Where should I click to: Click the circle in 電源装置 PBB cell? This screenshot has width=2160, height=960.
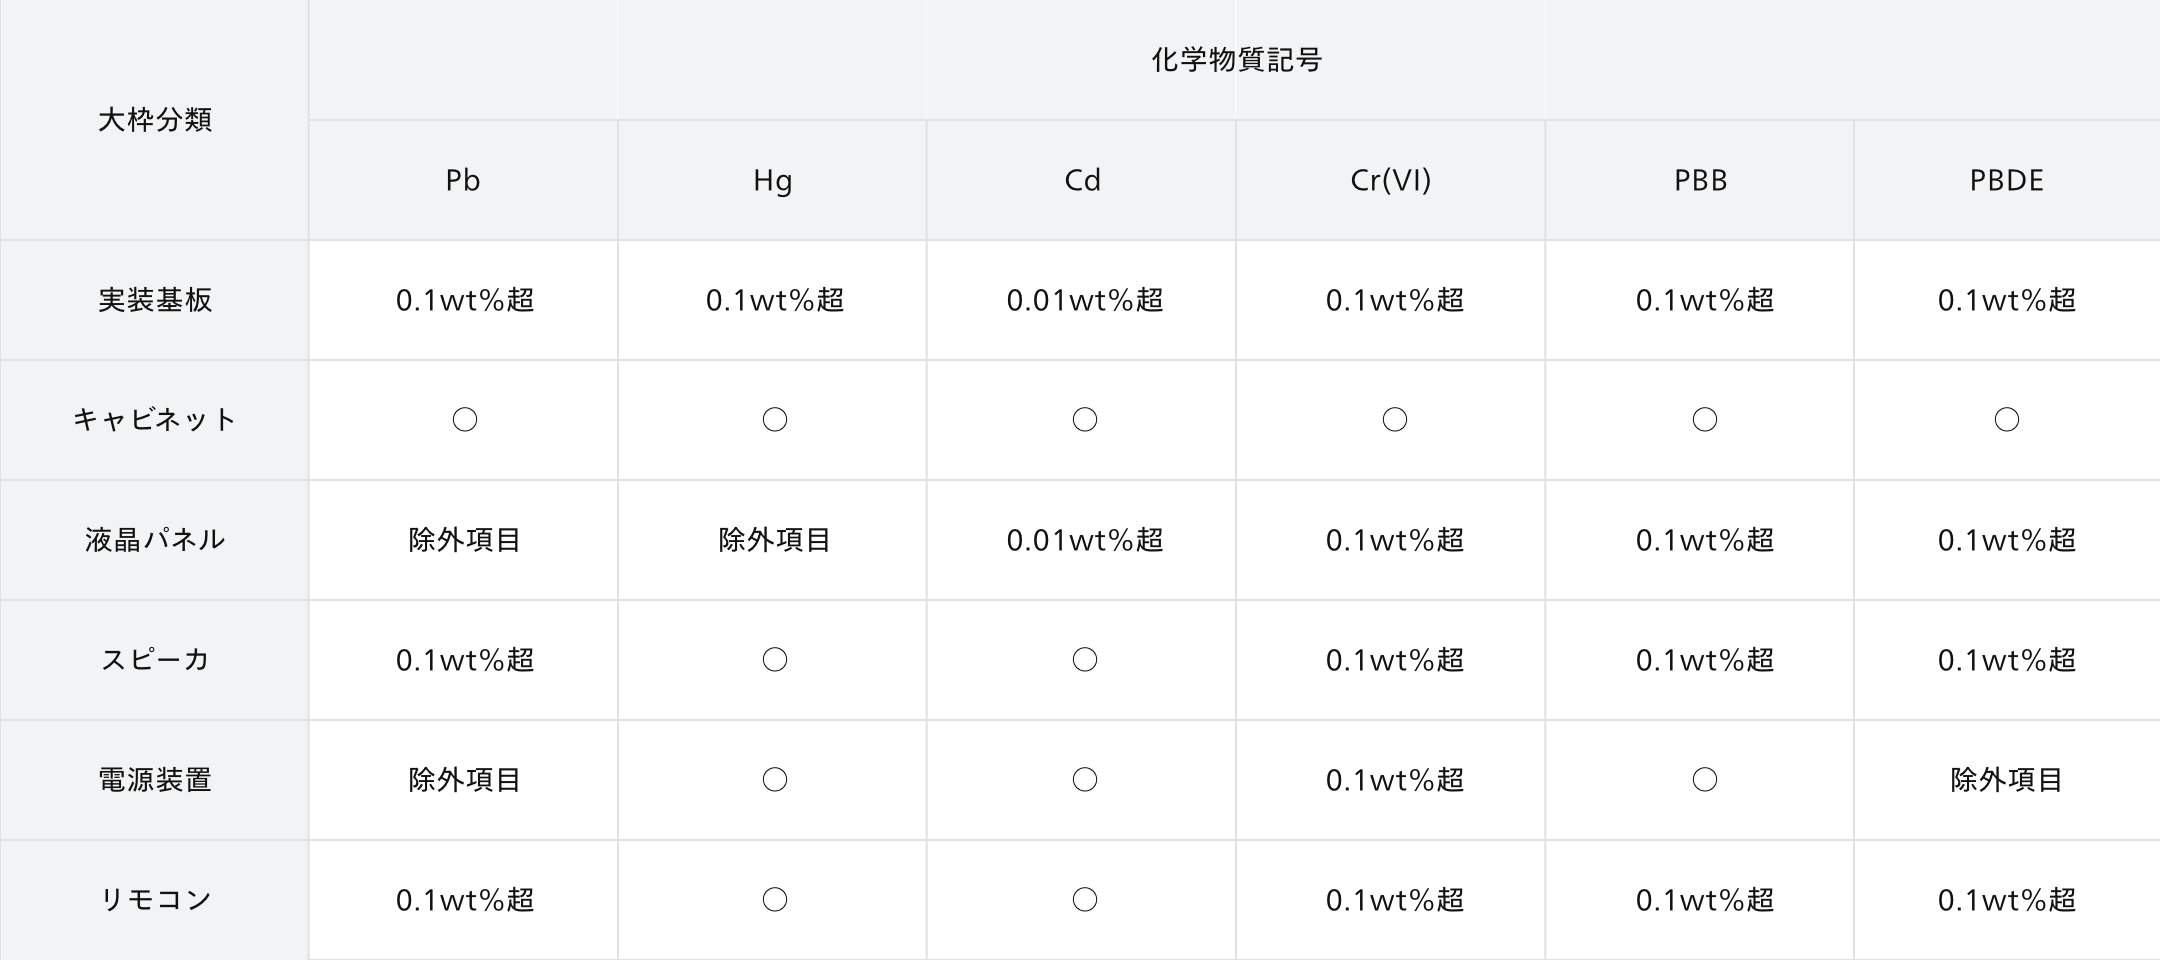(1705, 780)
